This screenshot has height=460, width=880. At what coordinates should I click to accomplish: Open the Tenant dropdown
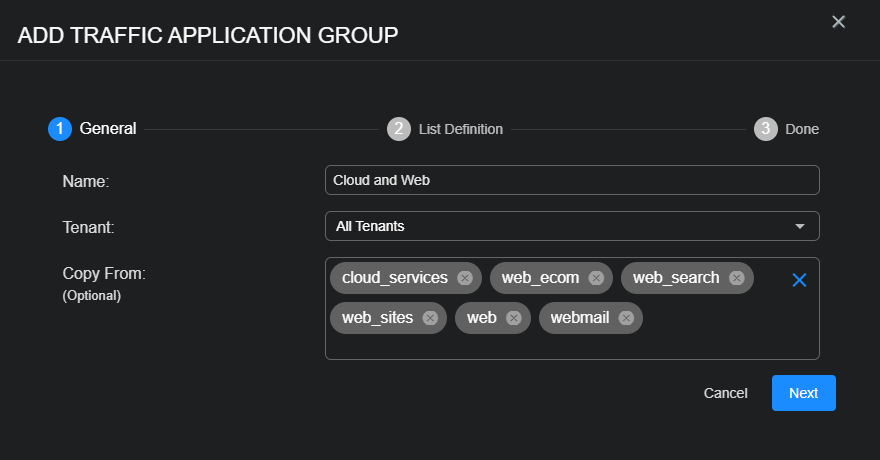[x=572, y=226]
